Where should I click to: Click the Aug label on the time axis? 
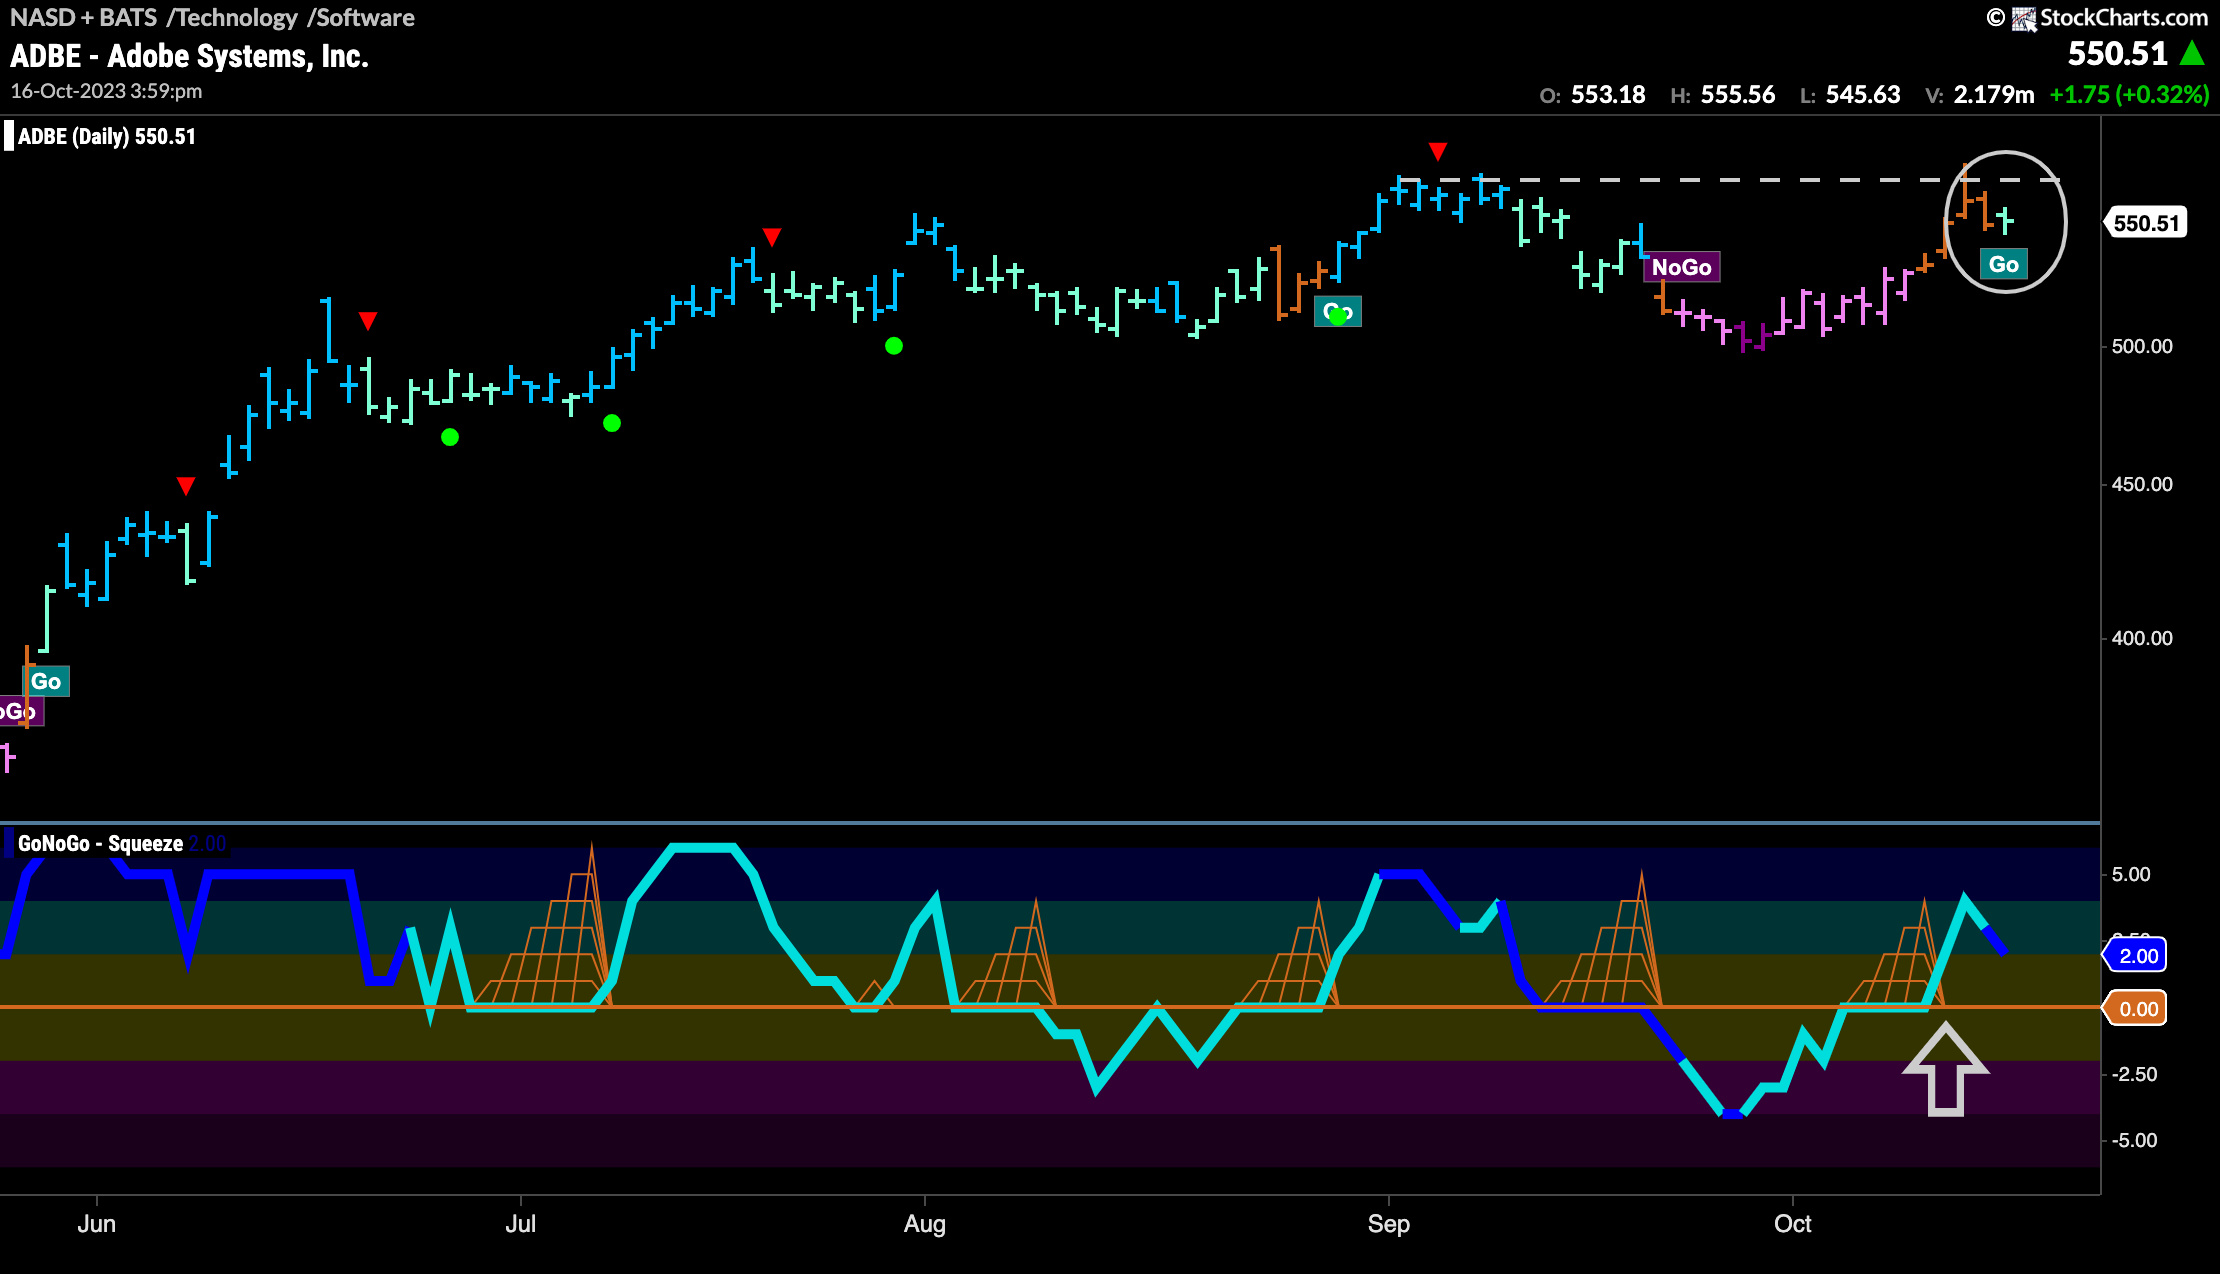tap(924, 1224)
